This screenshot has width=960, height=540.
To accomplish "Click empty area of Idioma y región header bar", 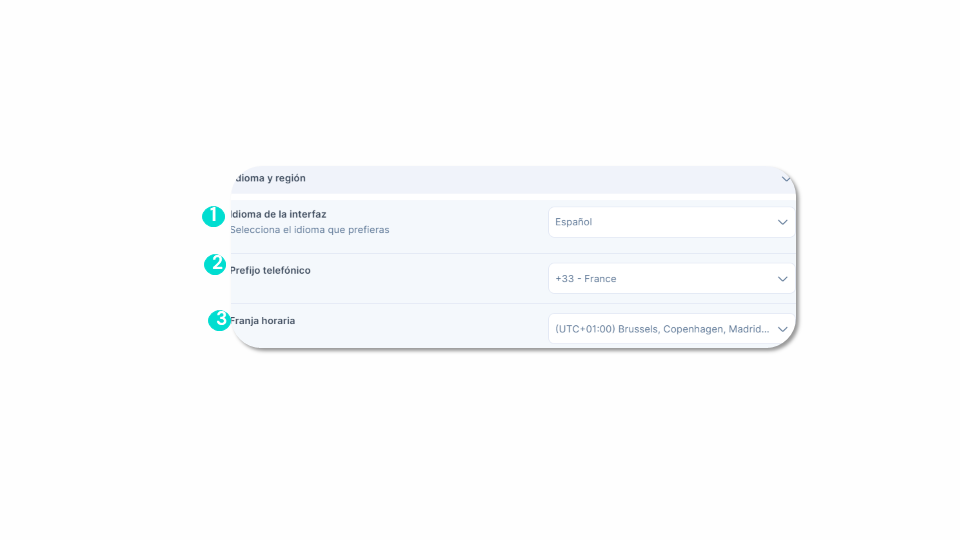I will pyautogui.click(x=539, y=179).
